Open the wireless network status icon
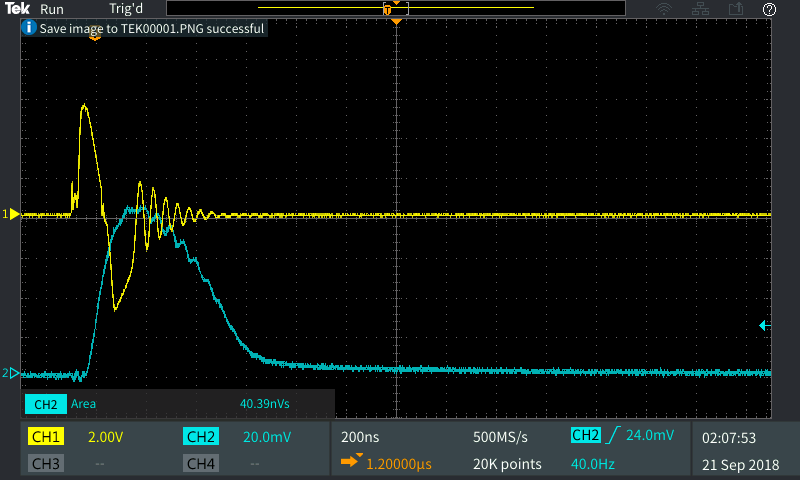800x480 pixels. pos(664,9)
